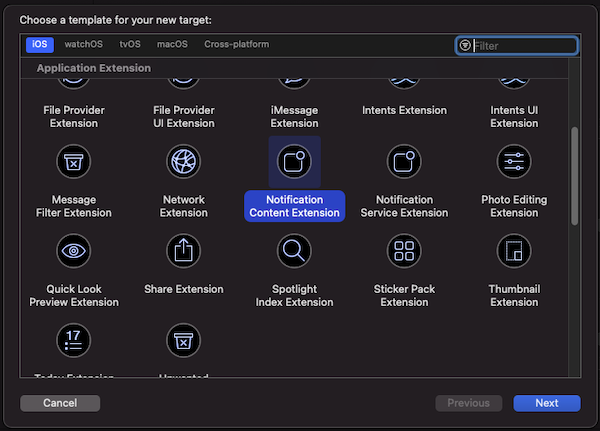This screenshot has width=600, height=431.
Task: Choose the Spotlight Index magnifier icon
Action: pyautogui.click(x=294, y=251)
